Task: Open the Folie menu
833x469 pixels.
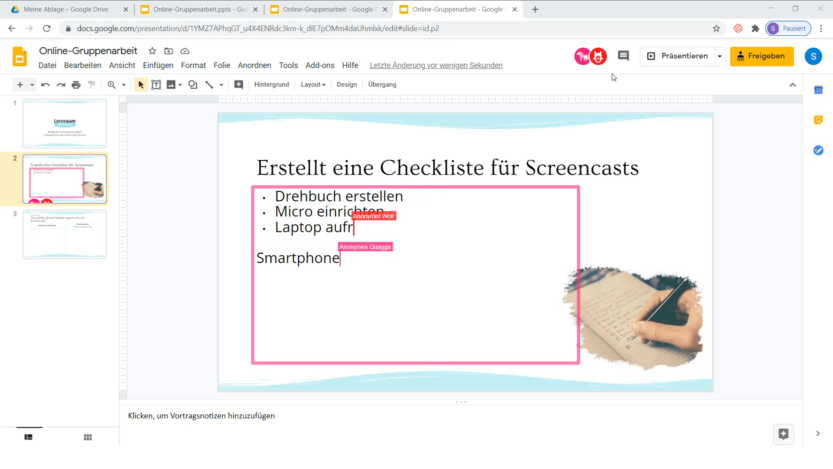Action: pyautogui.click(x=222, y=65)
